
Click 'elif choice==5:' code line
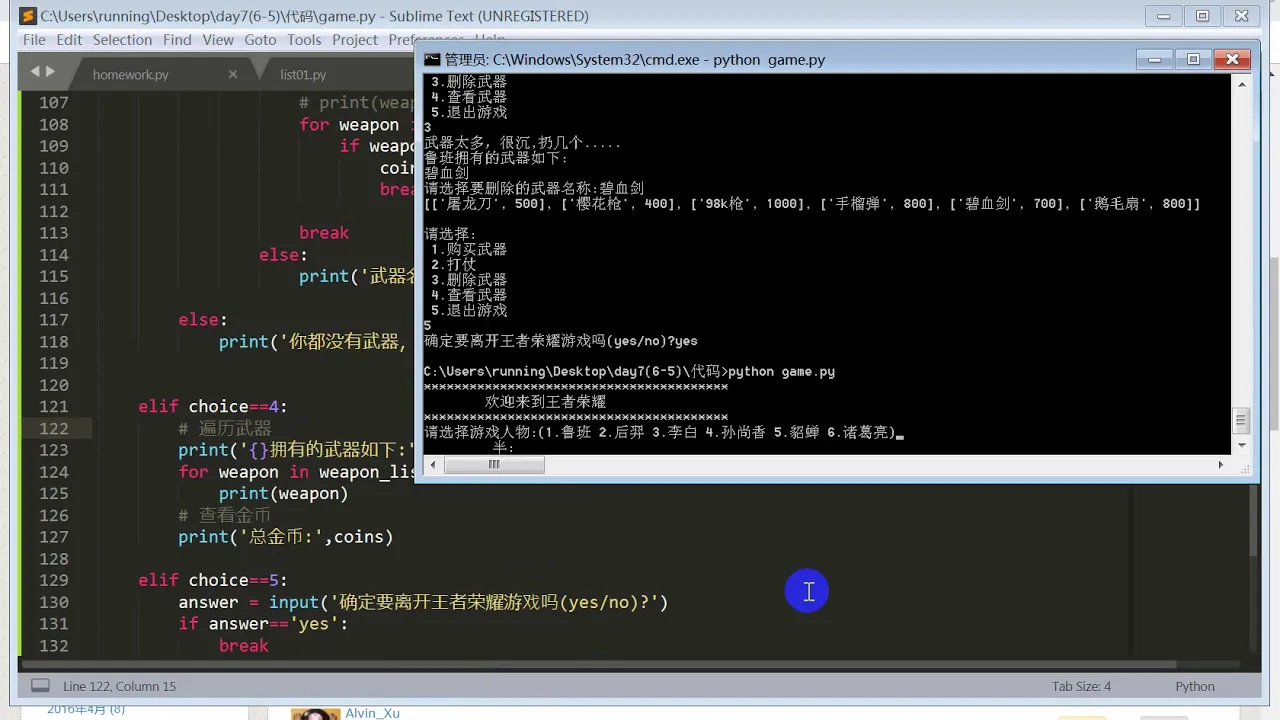[x=213, y=580]
